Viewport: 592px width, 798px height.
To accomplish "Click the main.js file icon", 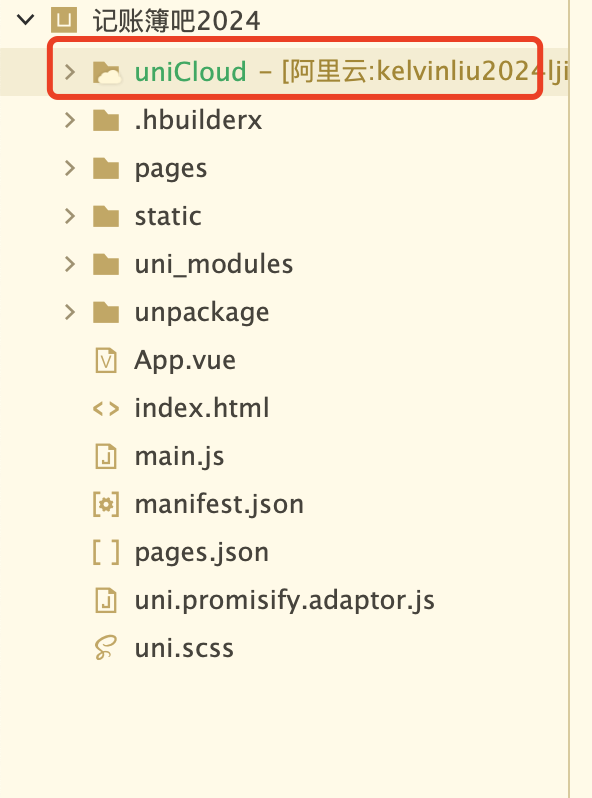I will point(106,457).
